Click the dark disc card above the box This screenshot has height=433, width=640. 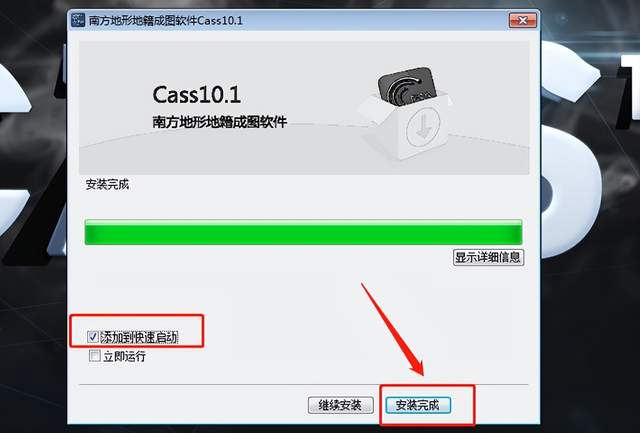coord(408,87)
